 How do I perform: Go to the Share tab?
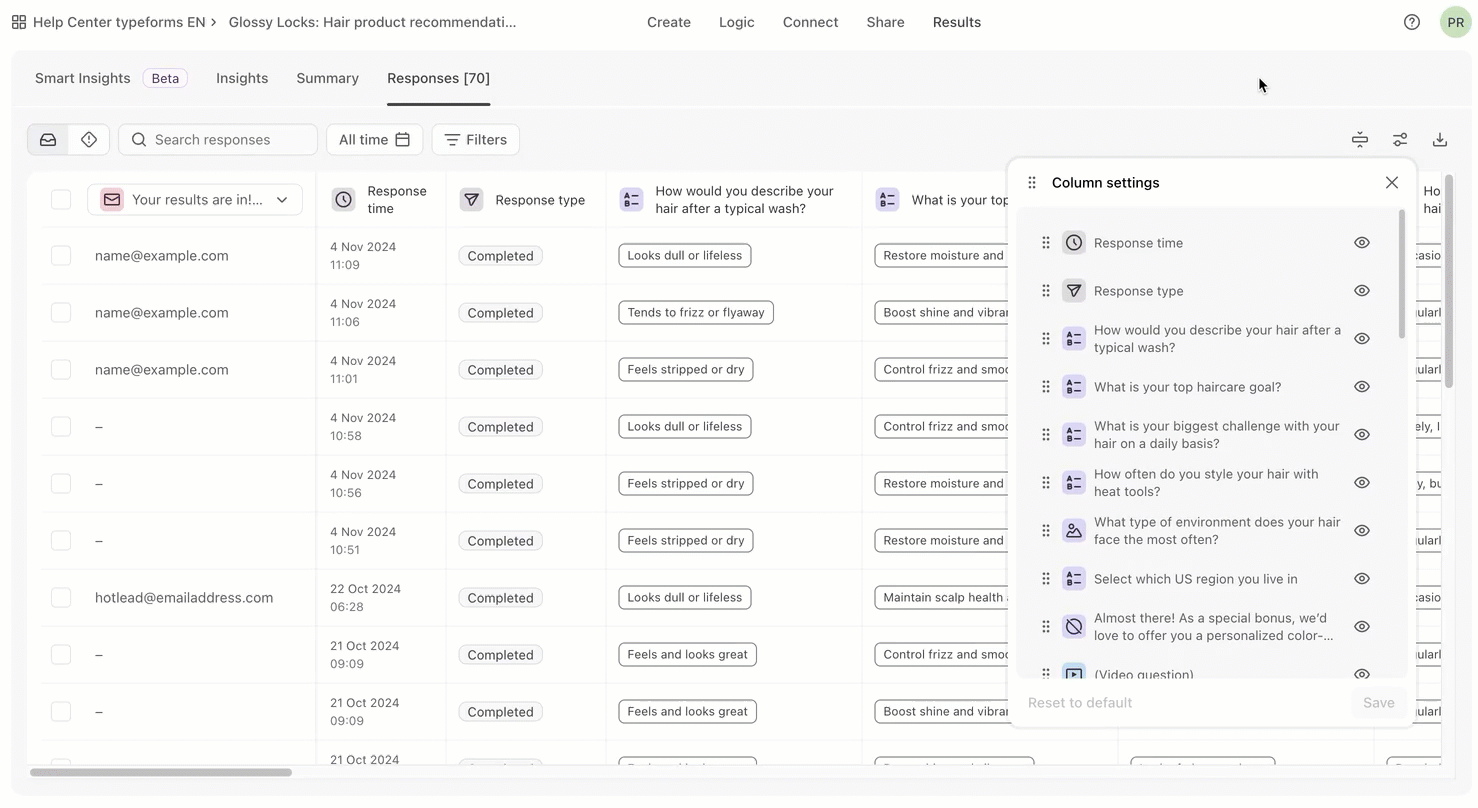click(x=886, y=22)
